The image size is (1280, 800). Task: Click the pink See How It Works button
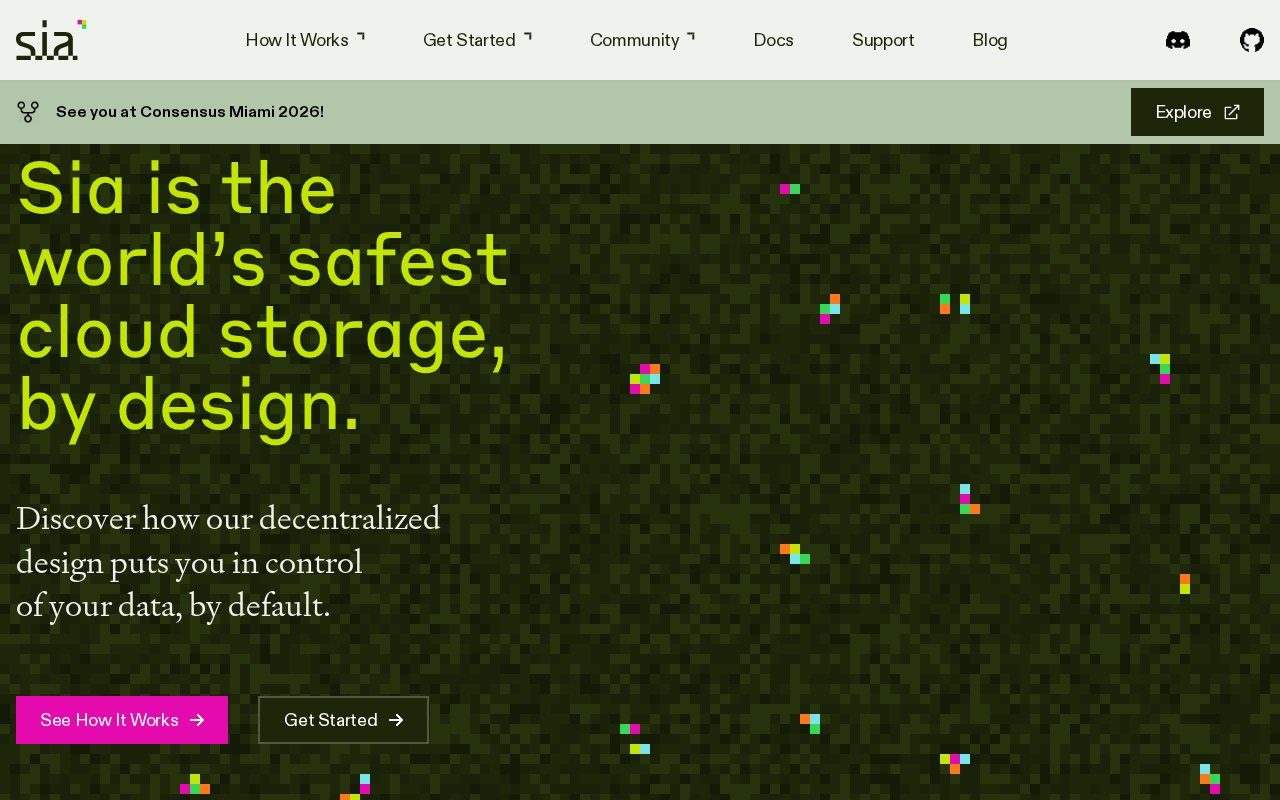coord(122,720)
